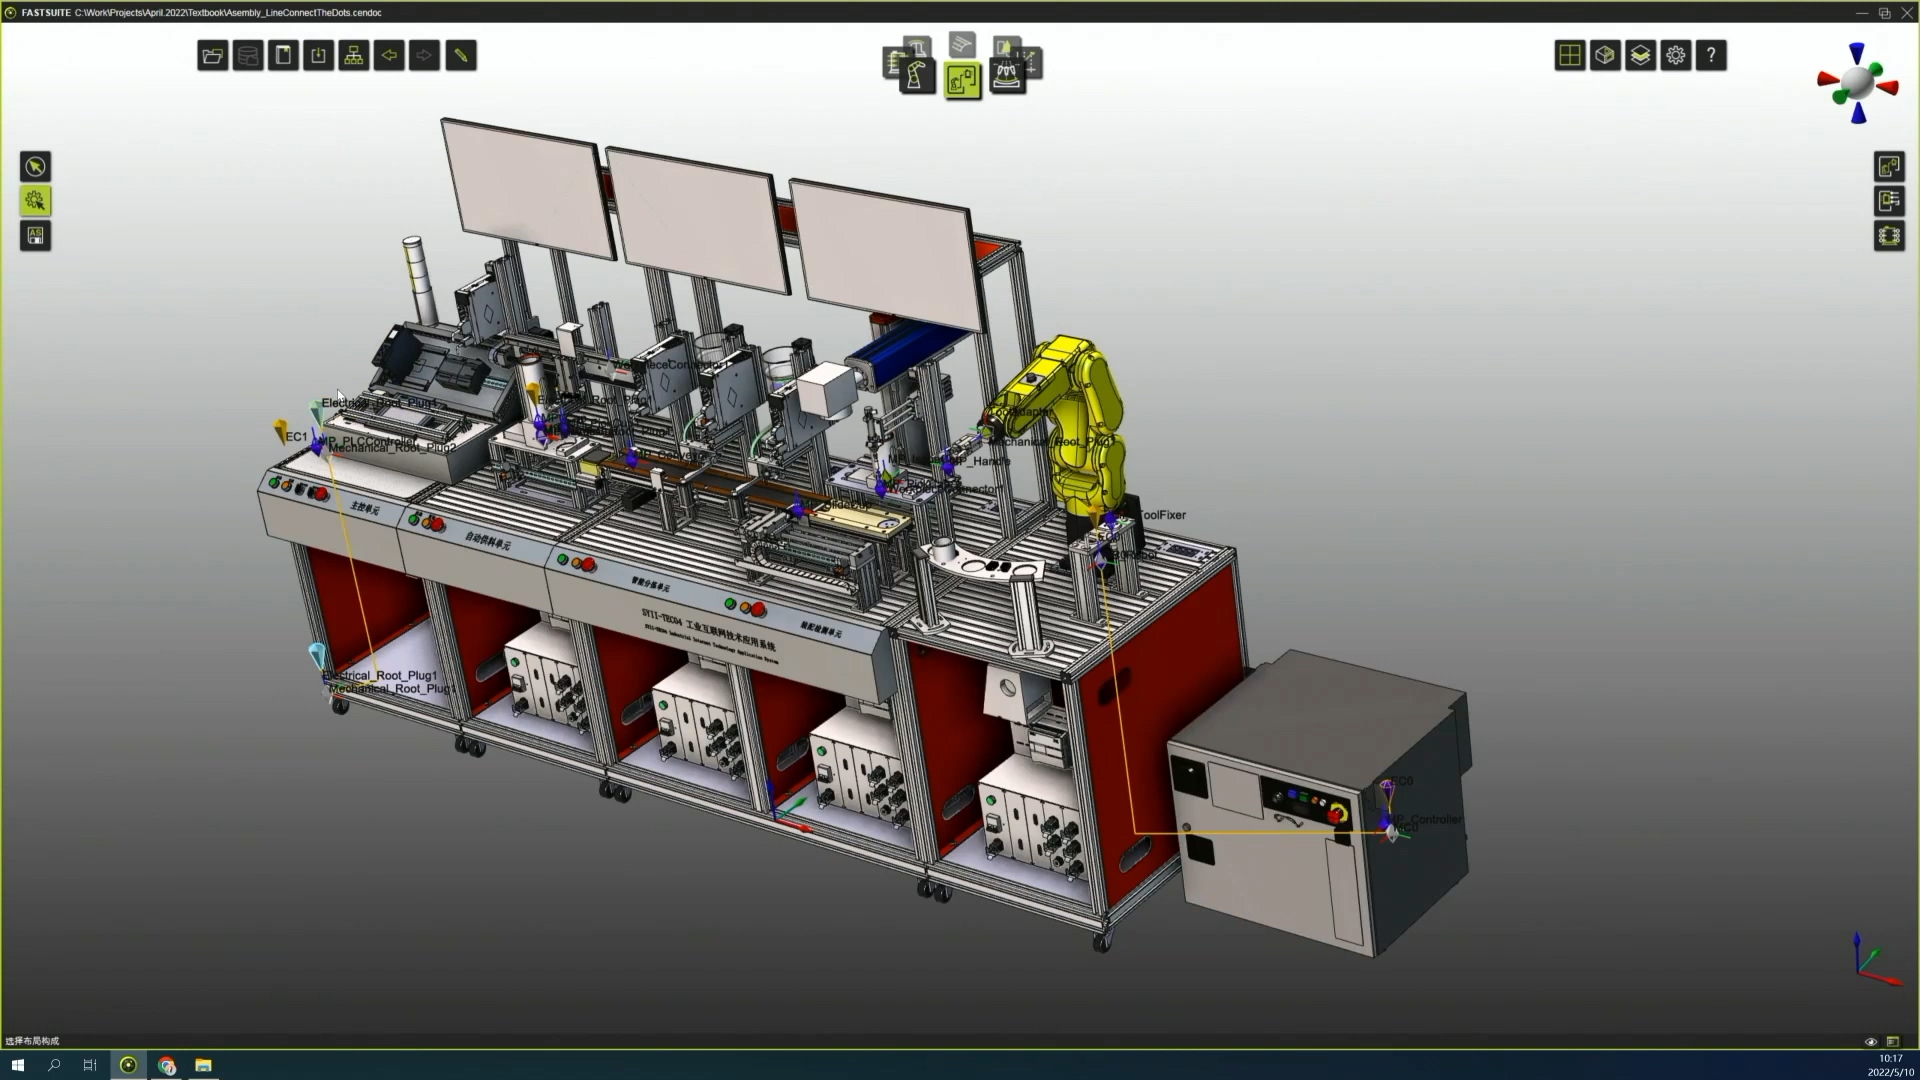
Task: Open Chrome from the Windows taskbar
Action: tap(166, 1065)
